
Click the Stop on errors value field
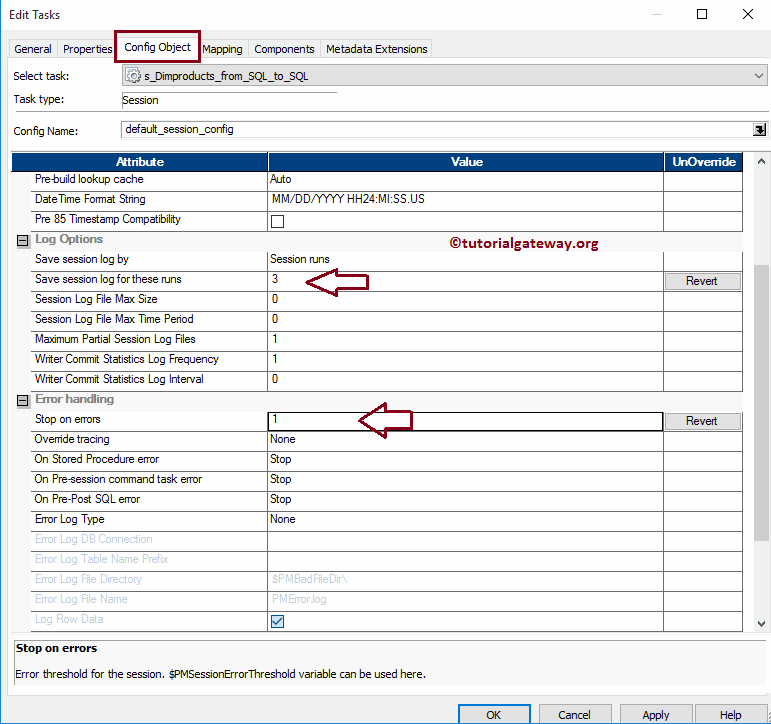(x=465, y=421)
